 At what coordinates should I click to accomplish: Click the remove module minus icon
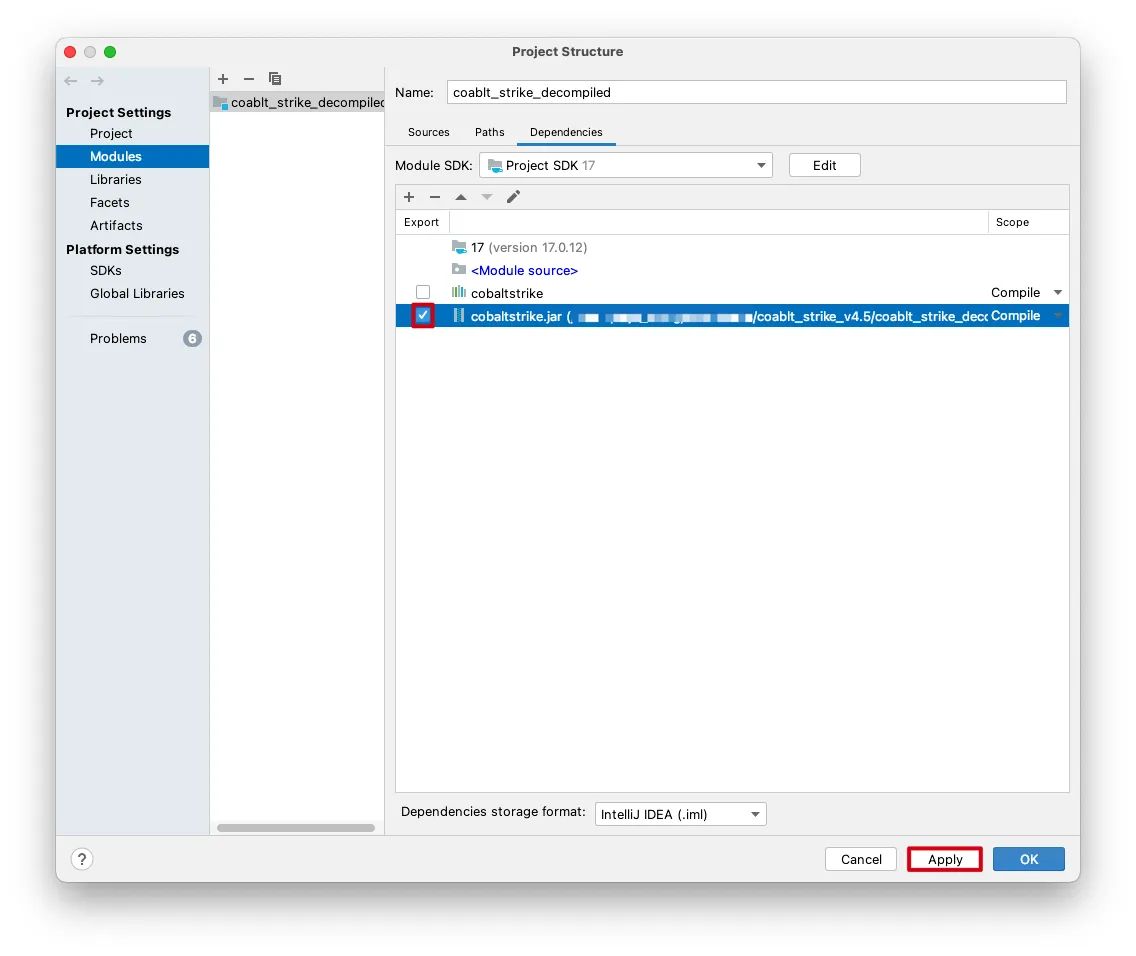click(249, 79)
